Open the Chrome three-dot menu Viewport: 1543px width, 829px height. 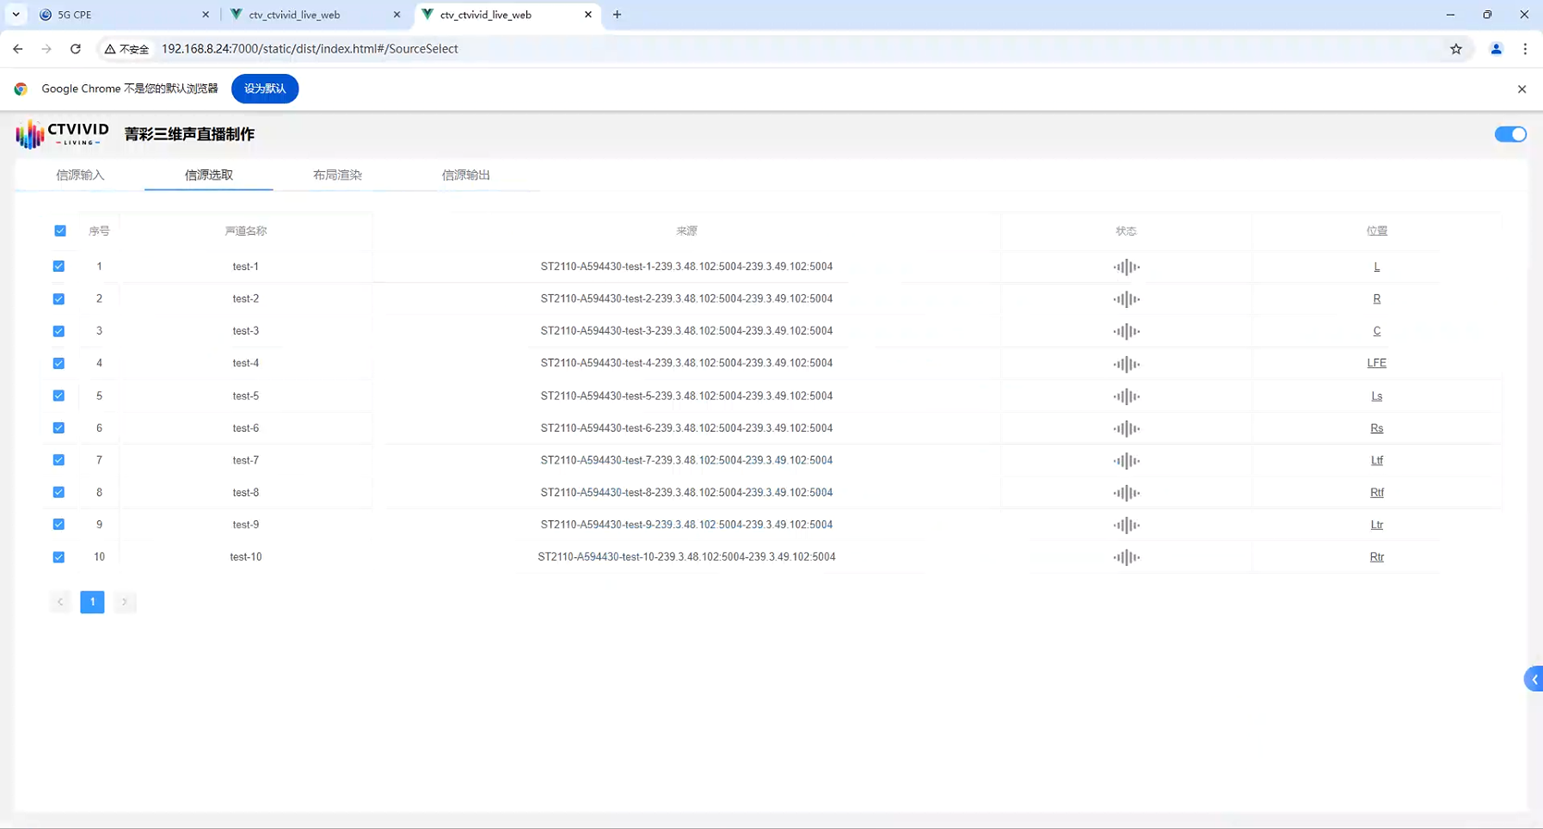pyautogui.click(x=1525, y=49)
